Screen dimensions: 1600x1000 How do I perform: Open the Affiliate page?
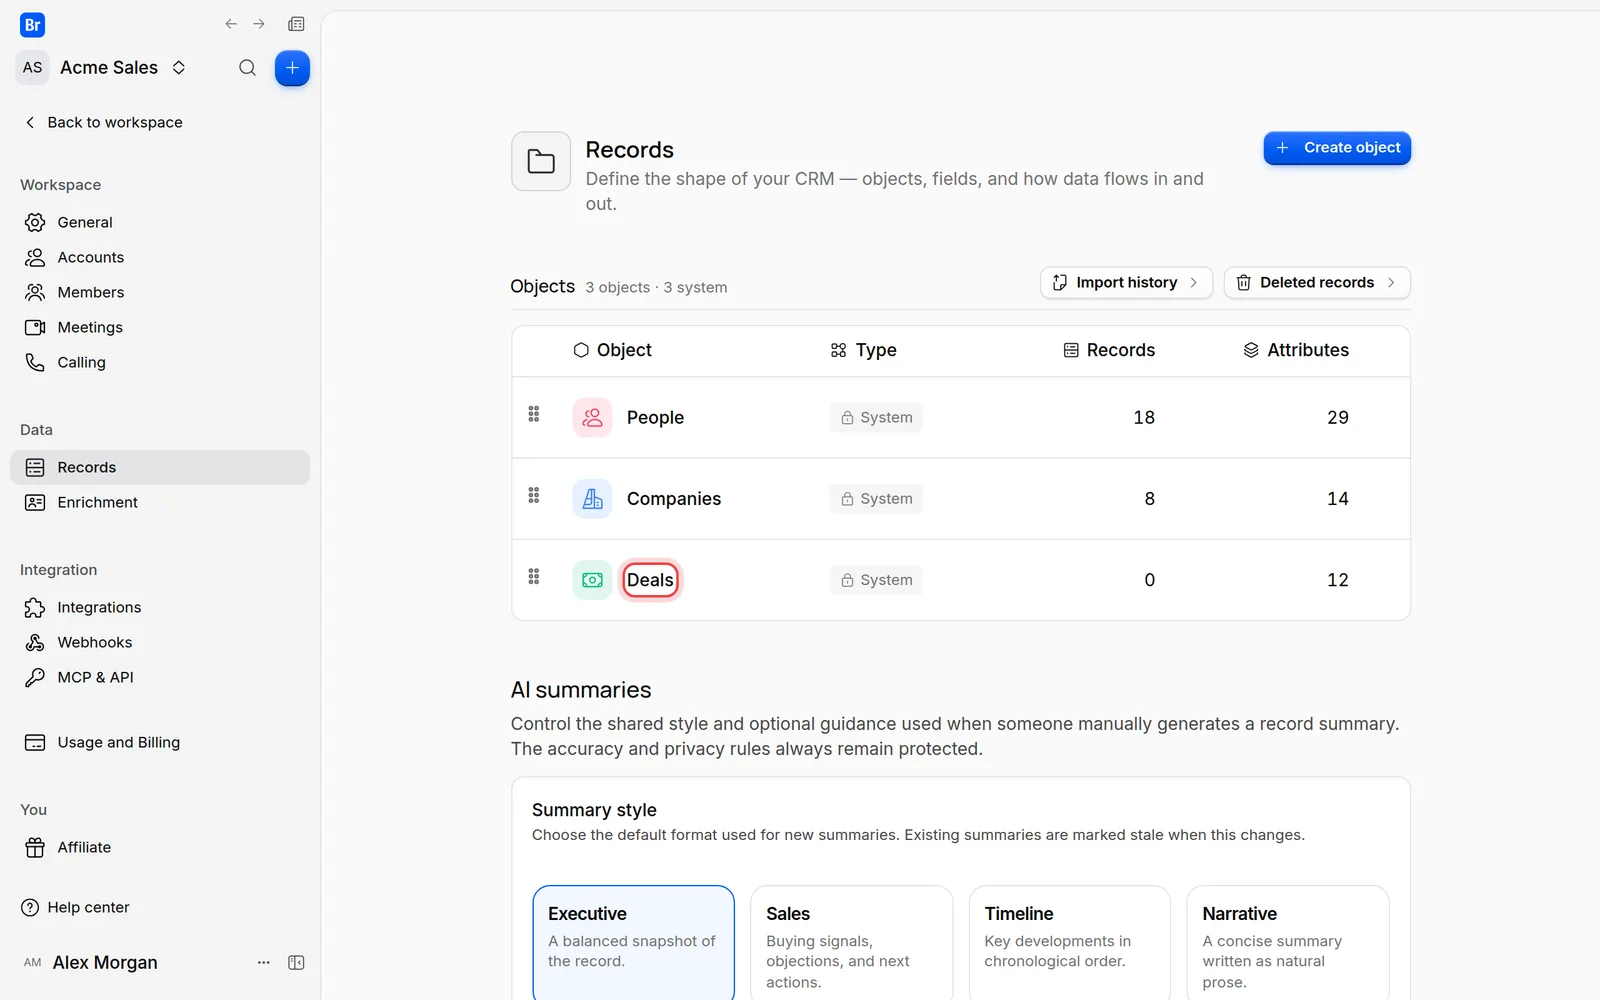click(160, 847)
